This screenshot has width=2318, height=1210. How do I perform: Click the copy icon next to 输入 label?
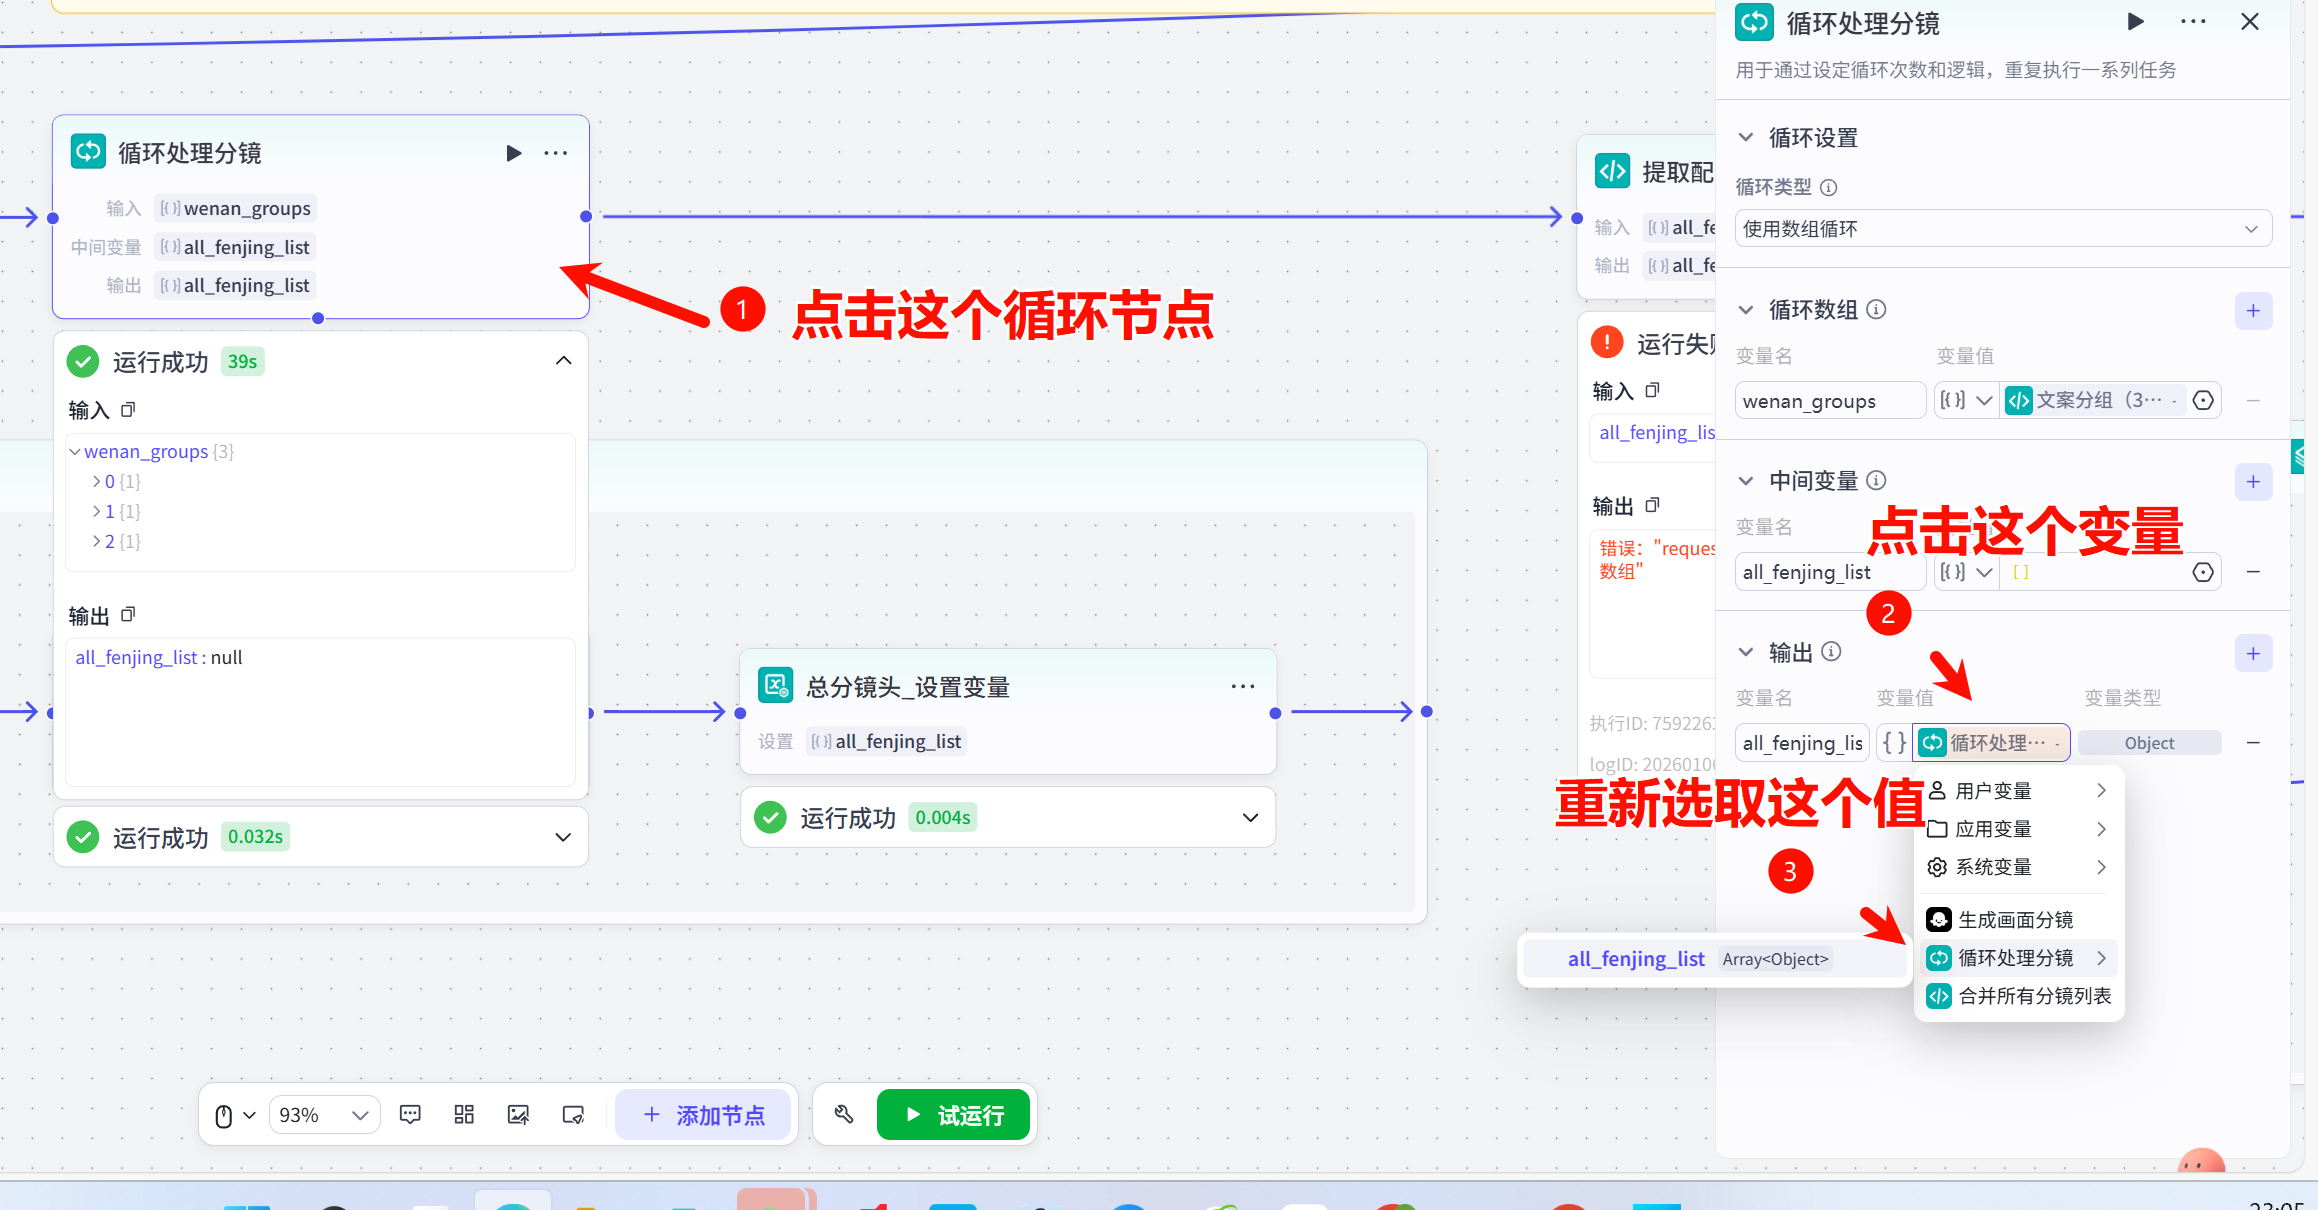pyautogui.click(x=127, y=409)
